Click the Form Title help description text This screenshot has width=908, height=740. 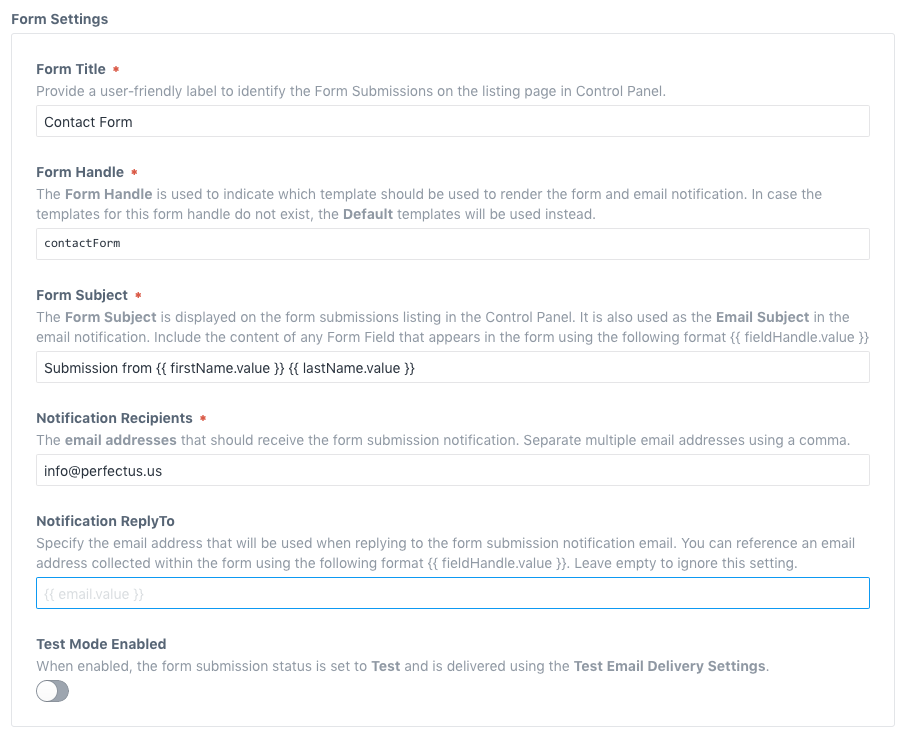pyautogui.click(x=351, y=91)
